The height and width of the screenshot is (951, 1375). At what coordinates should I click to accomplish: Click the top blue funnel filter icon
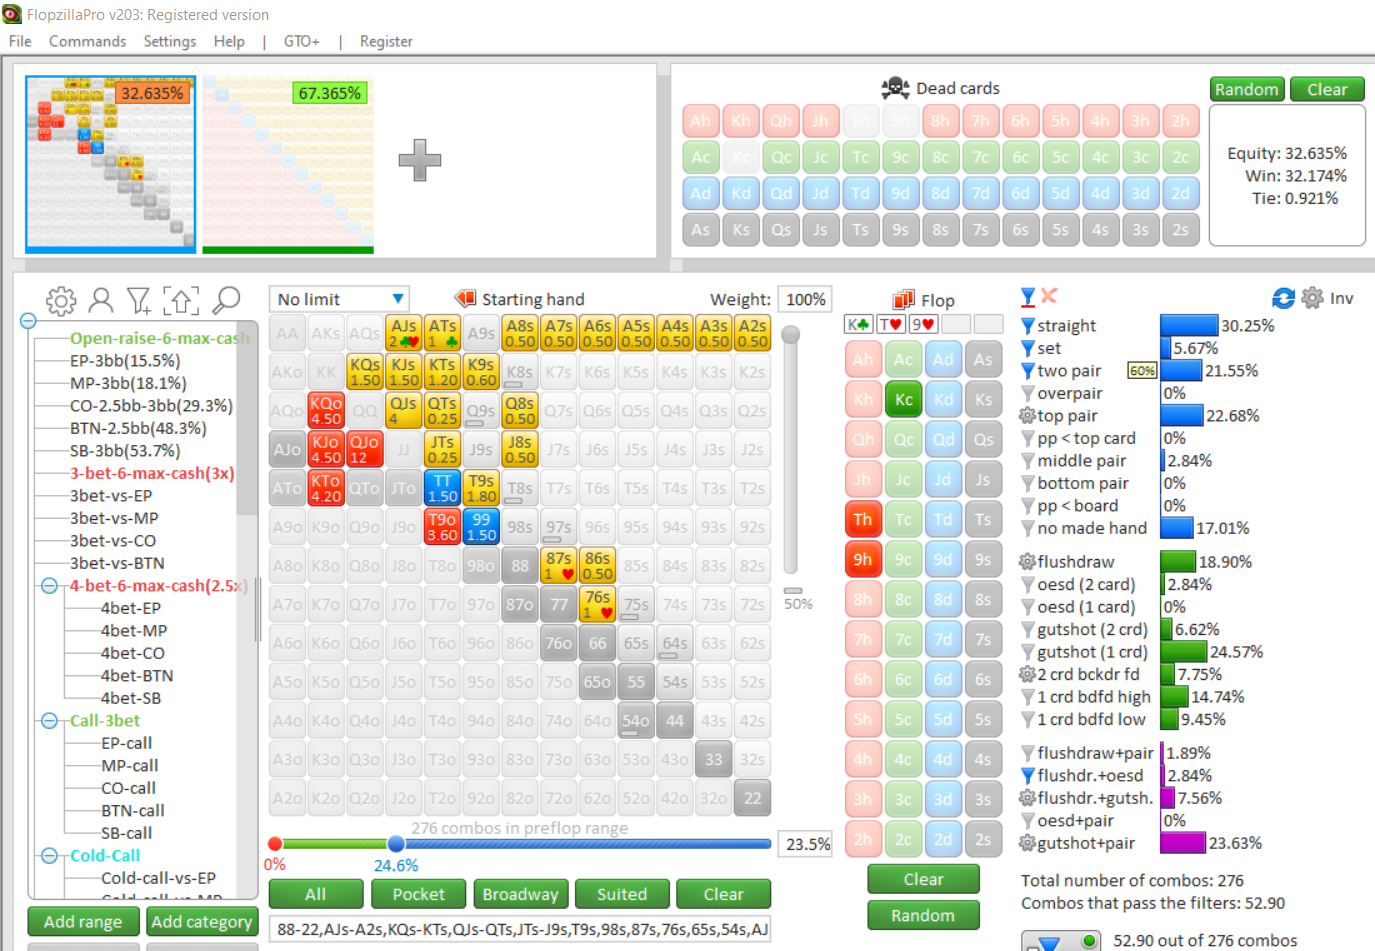pyautogui.click(x=1028, y=296)
